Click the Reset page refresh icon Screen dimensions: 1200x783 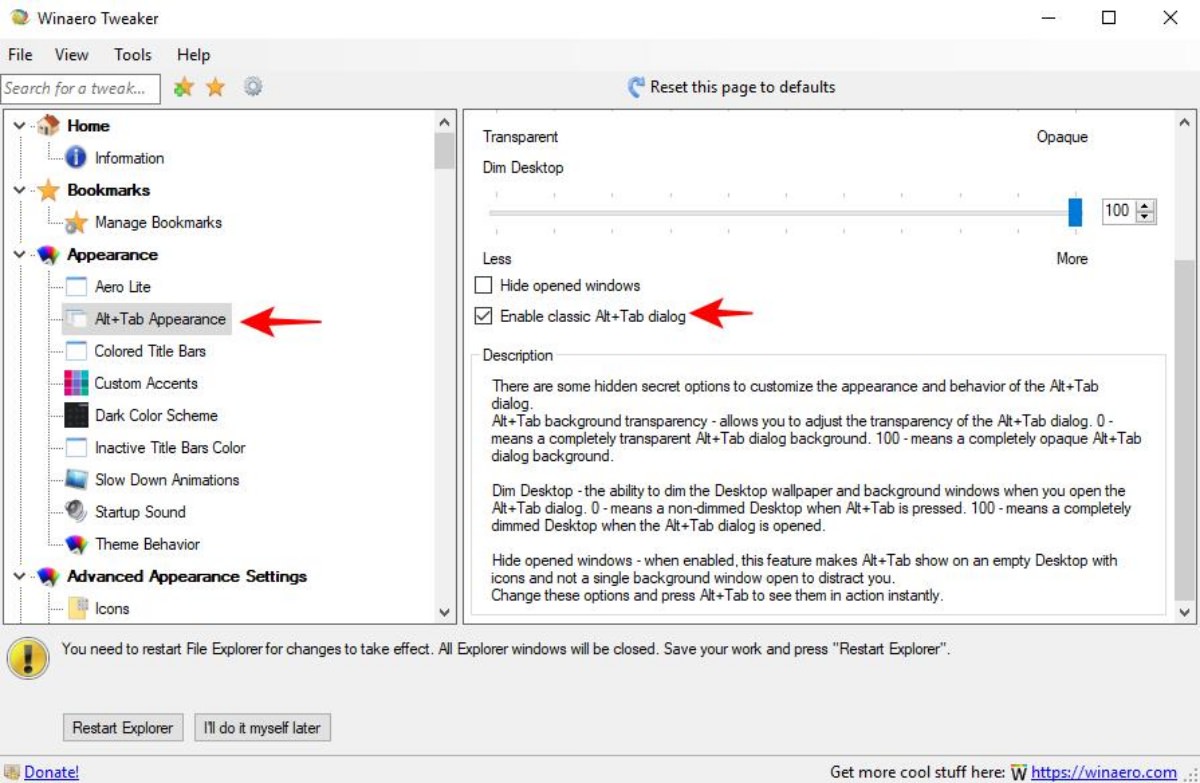(x=635, y=87)
